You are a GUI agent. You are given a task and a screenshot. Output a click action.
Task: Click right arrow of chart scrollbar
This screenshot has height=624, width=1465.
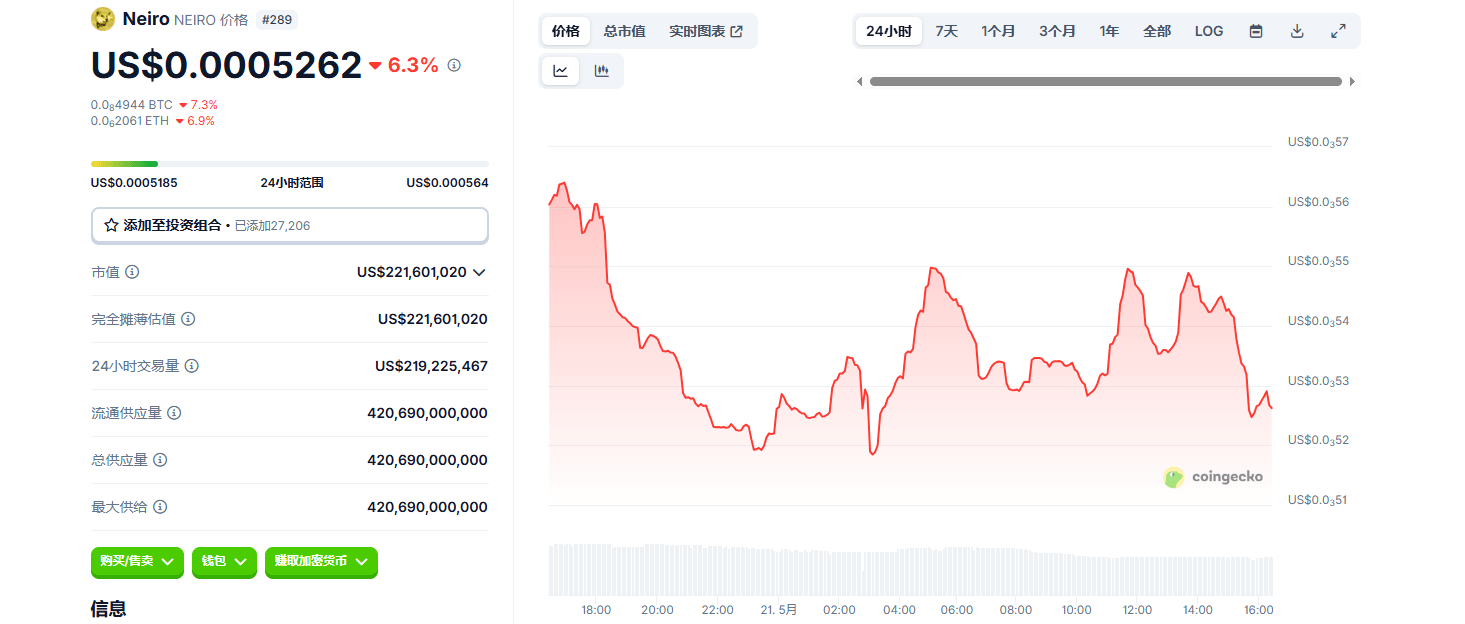[1353, 82]
